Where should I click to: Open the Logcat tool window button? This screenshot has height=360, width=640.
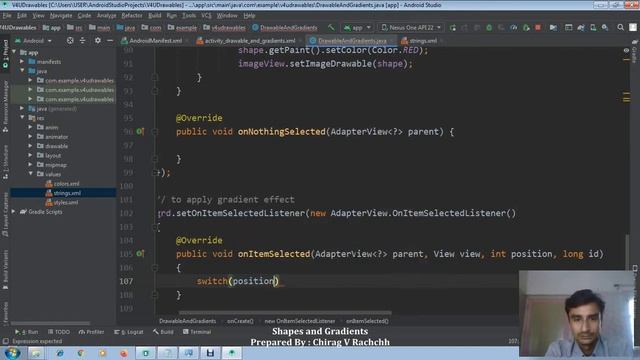[x=129, y=332]
